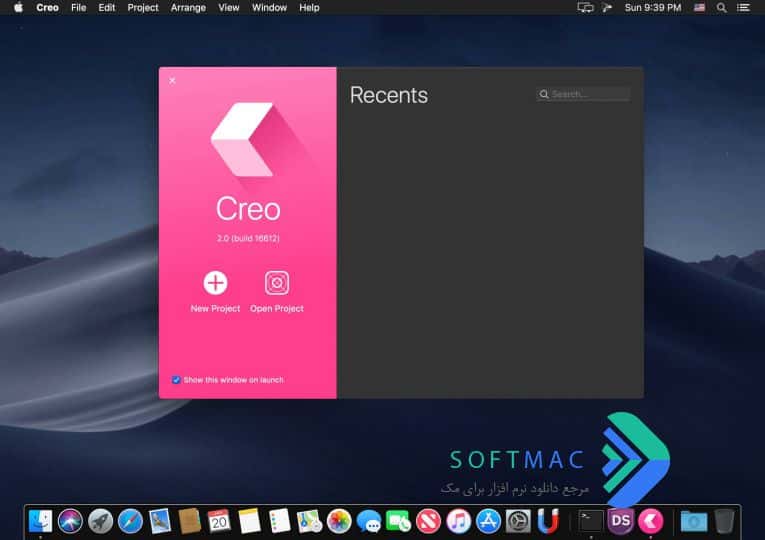
Task: Open the Mail stamp icon in dock
Action: click(x=160, y=520)
